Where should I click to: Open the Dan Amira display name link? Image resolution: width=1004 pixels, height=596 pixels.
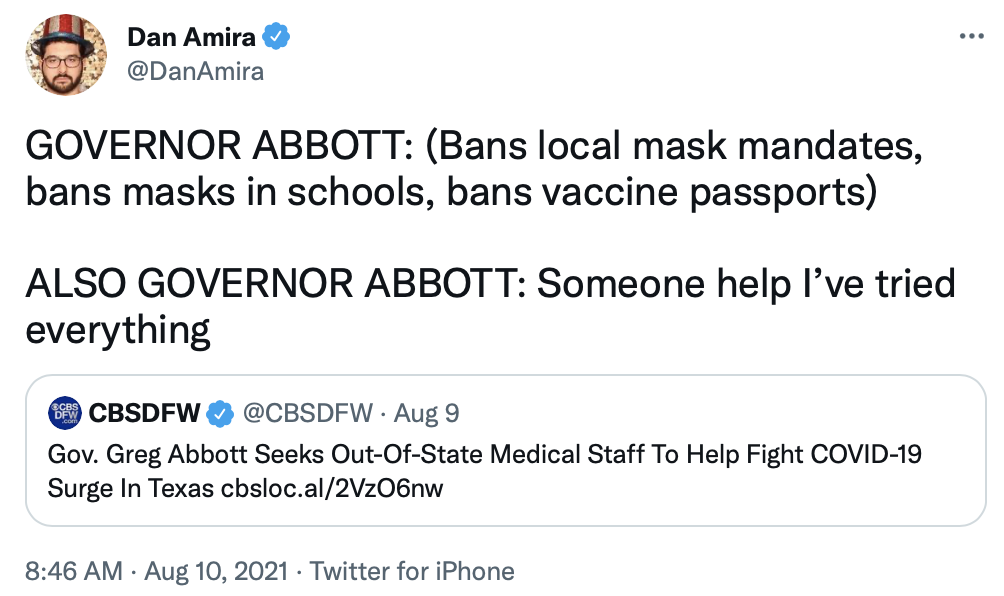[x=192, y=38]
